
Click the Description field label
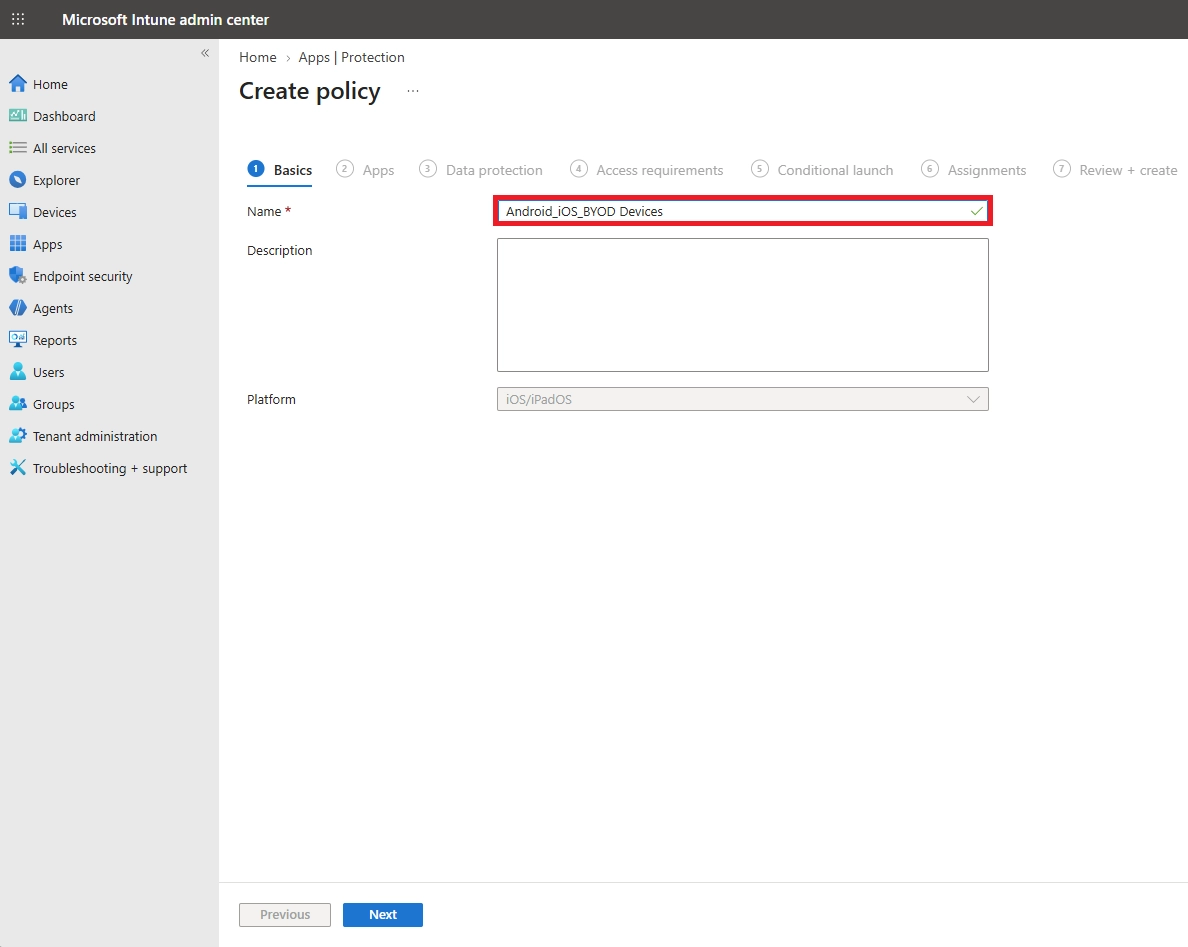[280, 251]
